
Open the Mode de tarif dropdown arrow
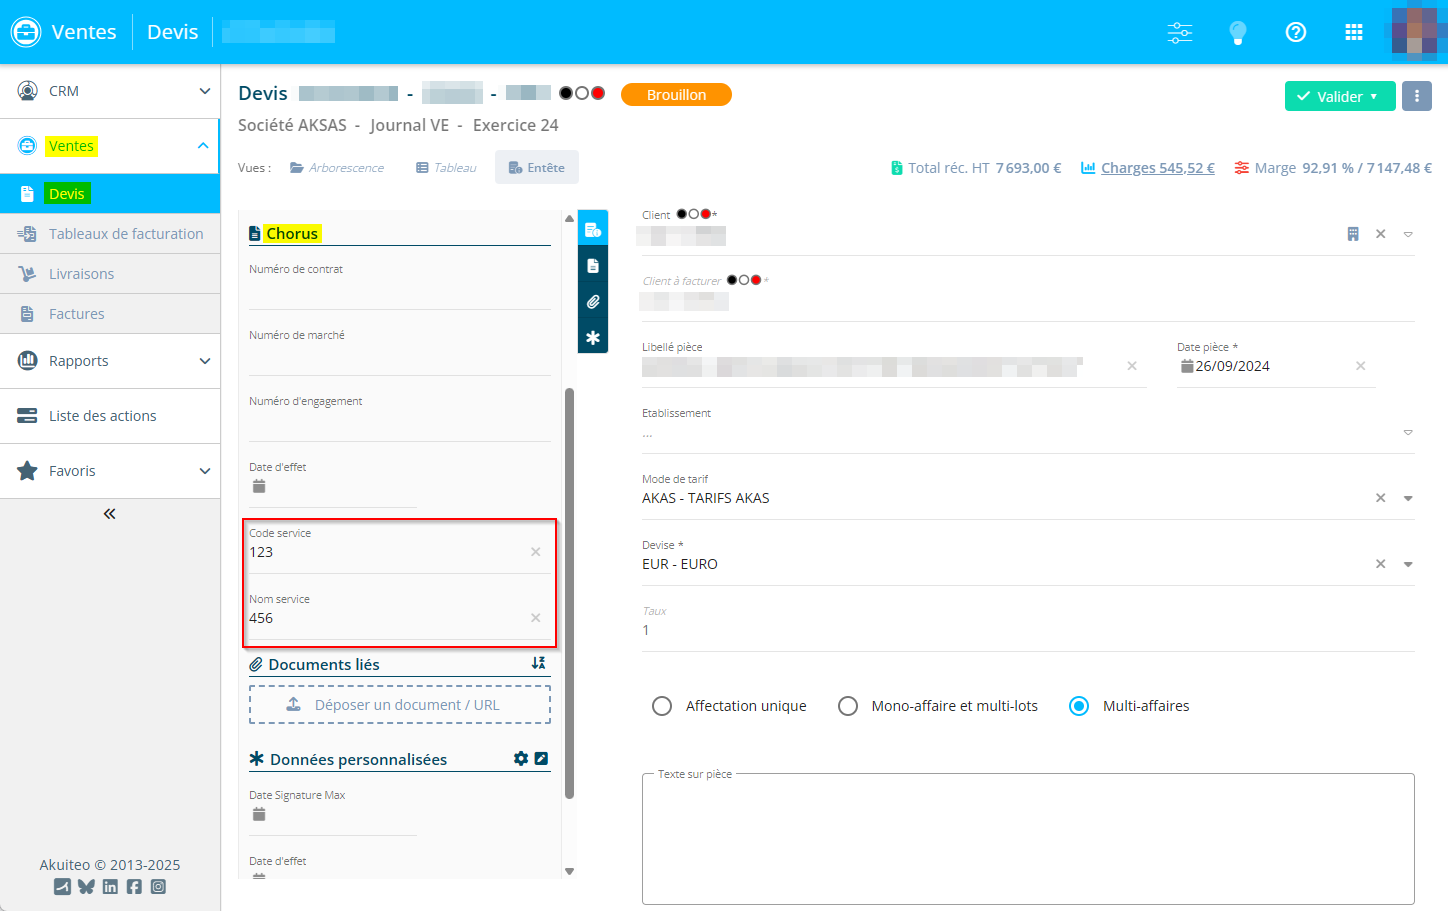pos(1408,498)
